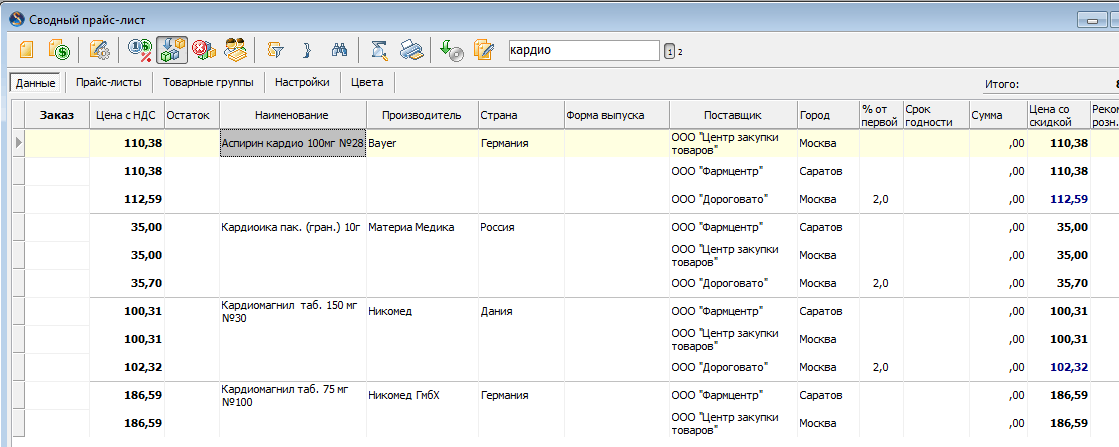This screenshot has width=1119, height=447.
Task: Click the 2,0 percent value in the 112,59 row
Action: pos(881,199)
